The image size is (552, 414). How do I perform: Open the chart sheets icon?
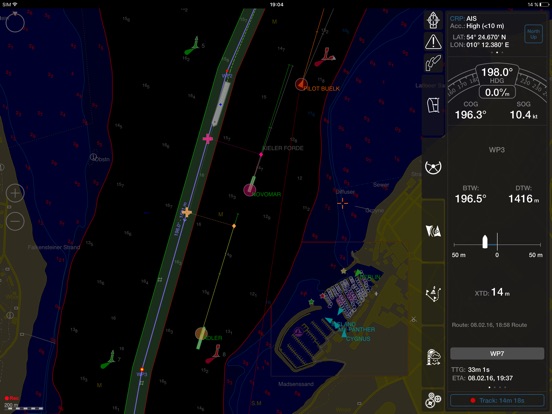click(433, 105)
